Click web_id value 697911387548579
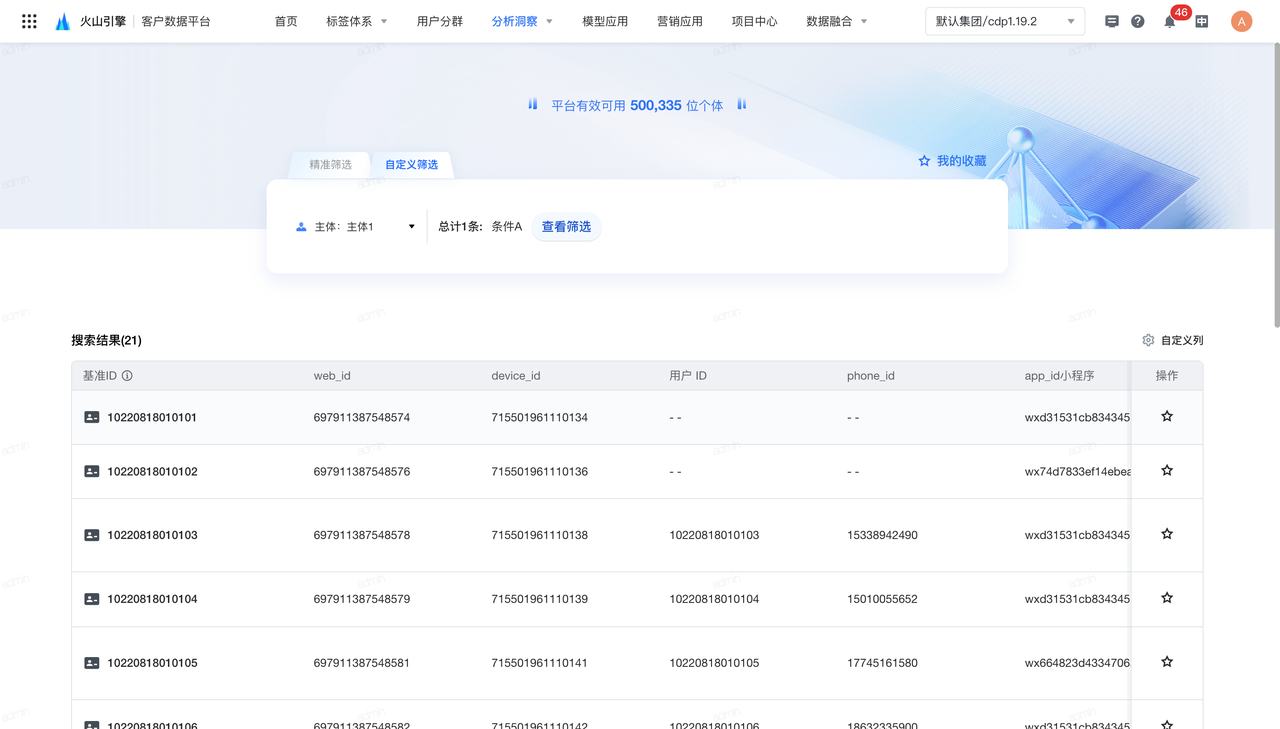This screenshot has height=729, width=1280. [362, 599]
